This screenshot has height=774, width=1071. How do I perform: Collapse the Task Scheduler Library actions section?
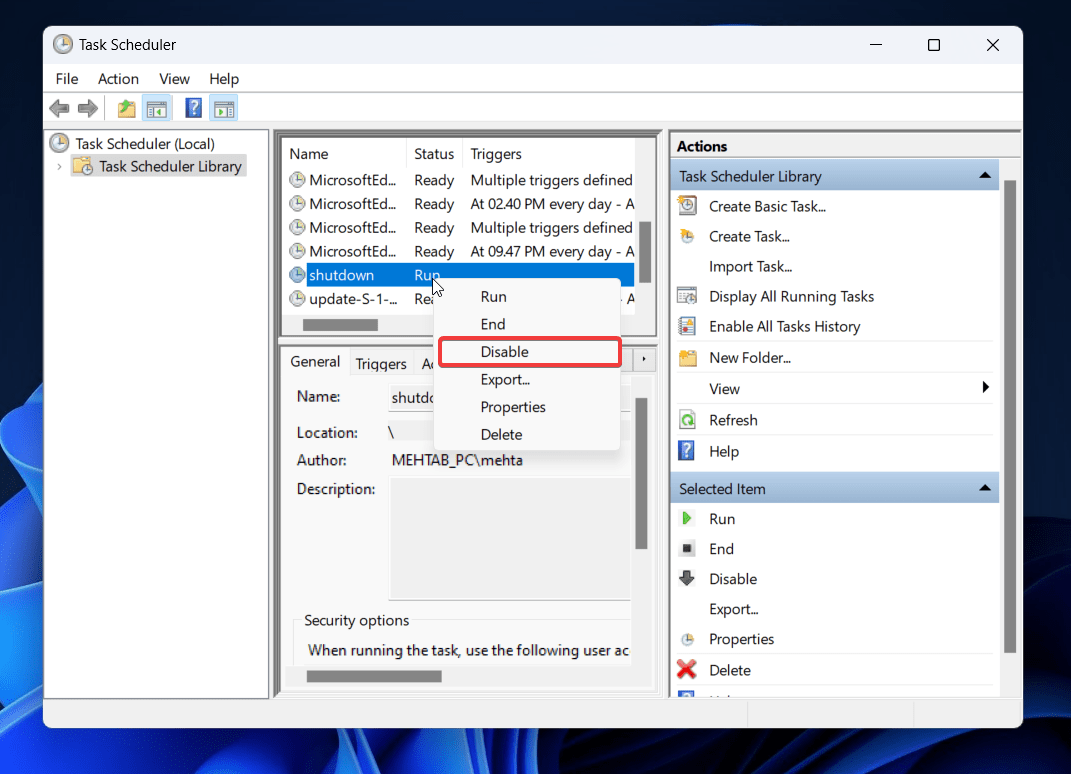pos(984,176)
